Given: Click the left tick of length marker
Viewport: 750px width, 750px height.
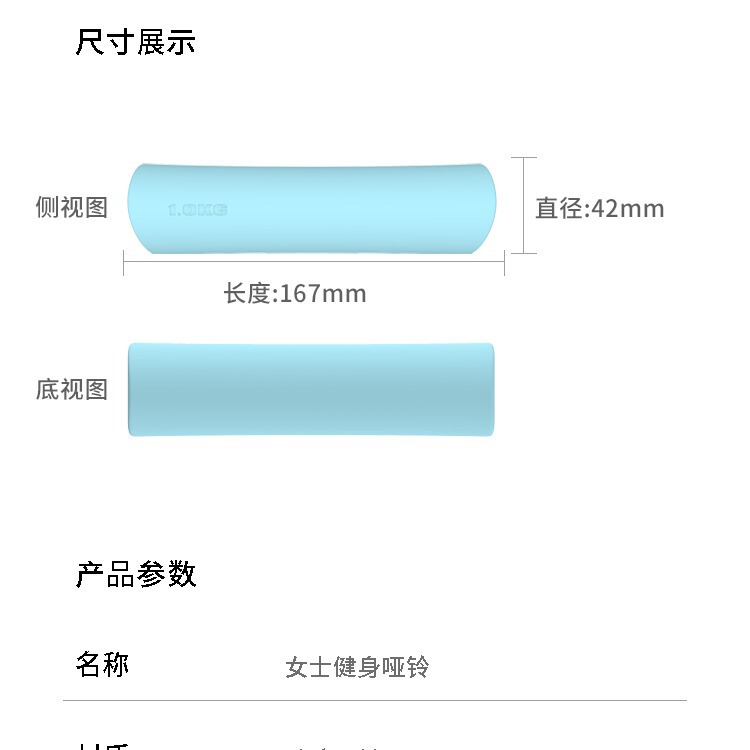Looking at the screenshot, I should (x=124, y=262).
